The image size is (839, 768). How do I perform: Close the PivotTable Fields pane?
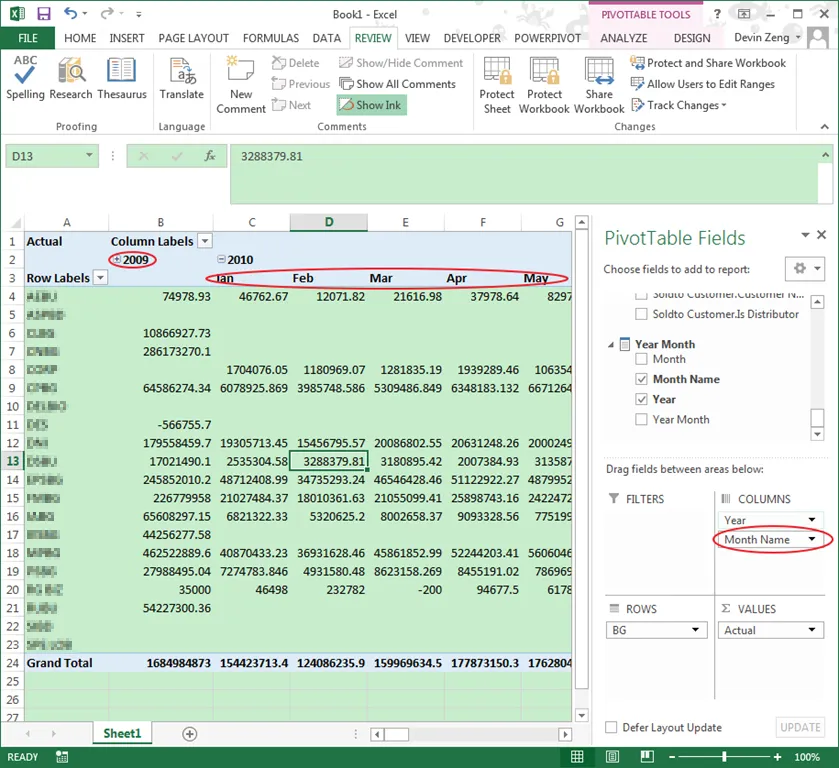[821, 235]
